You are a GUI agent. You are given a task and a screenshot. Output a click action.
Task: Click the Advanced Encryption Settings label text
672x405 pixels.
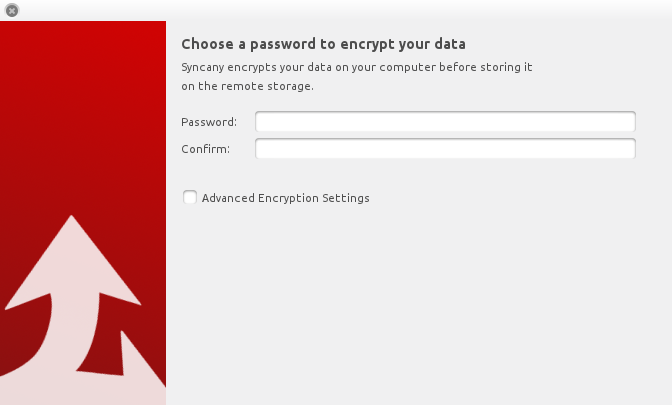tap(285, 198)
